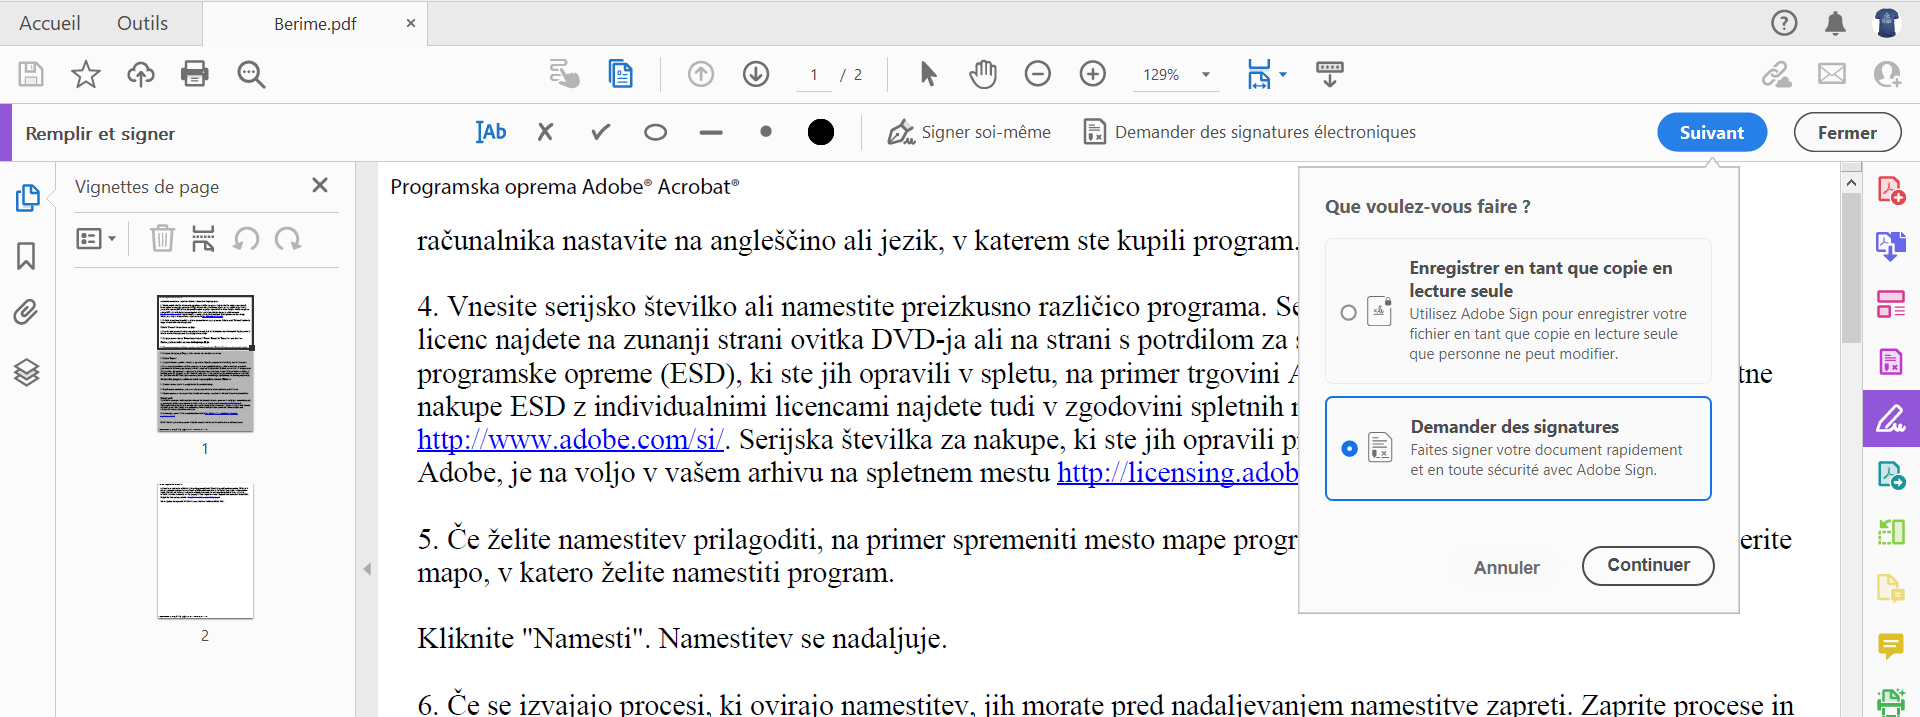Select the dot tool
The width and height of the screenshot is (1920, 717).
point(766,131)
